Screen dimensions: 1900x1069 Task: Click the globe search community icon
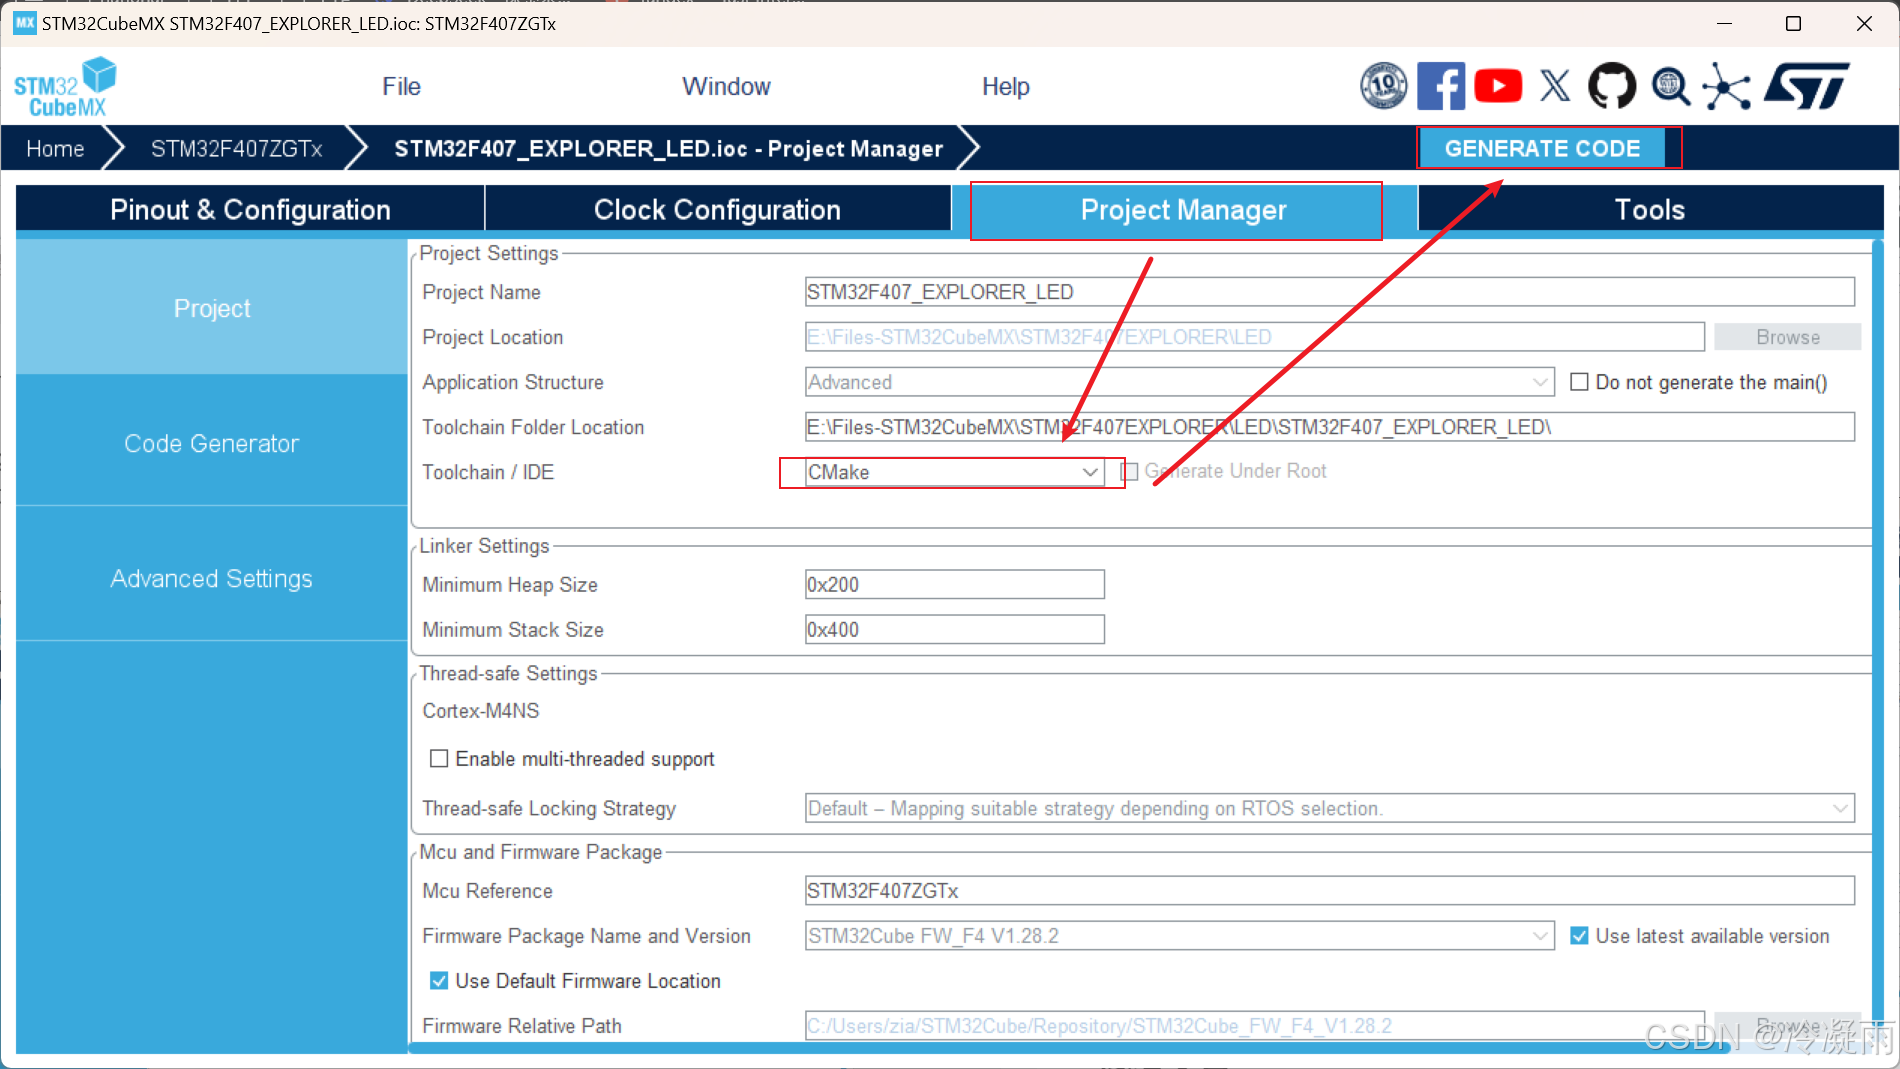point(1670,86)
